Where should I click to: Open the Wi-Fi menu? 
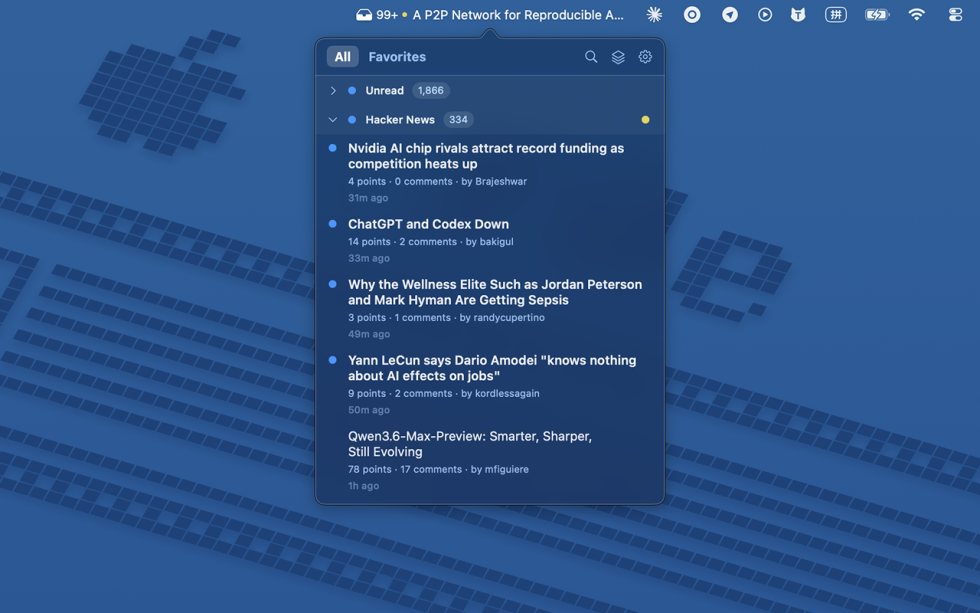[x=916, y=15]
